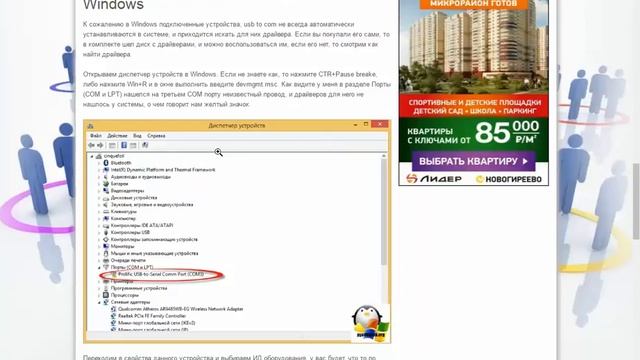Click the web page vertical scrollbar thumb
Image resolution: width=640 pixels, height=360 pixels.
(x=636, y=201)
